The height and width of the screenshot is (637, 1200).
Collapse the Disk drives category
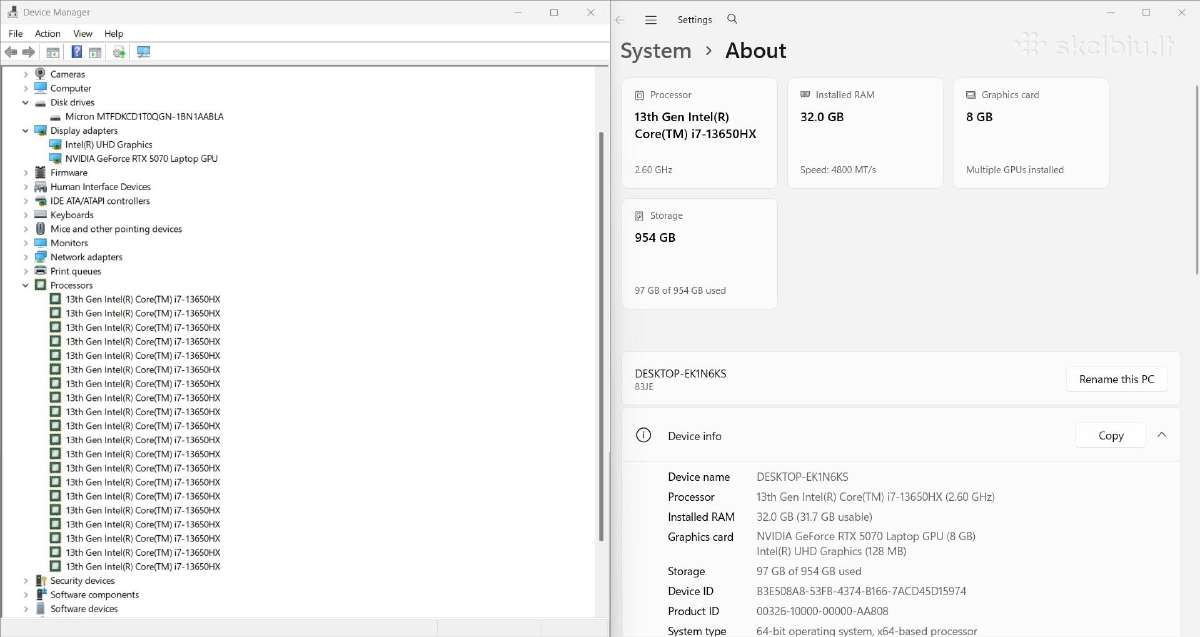[26, 102]
